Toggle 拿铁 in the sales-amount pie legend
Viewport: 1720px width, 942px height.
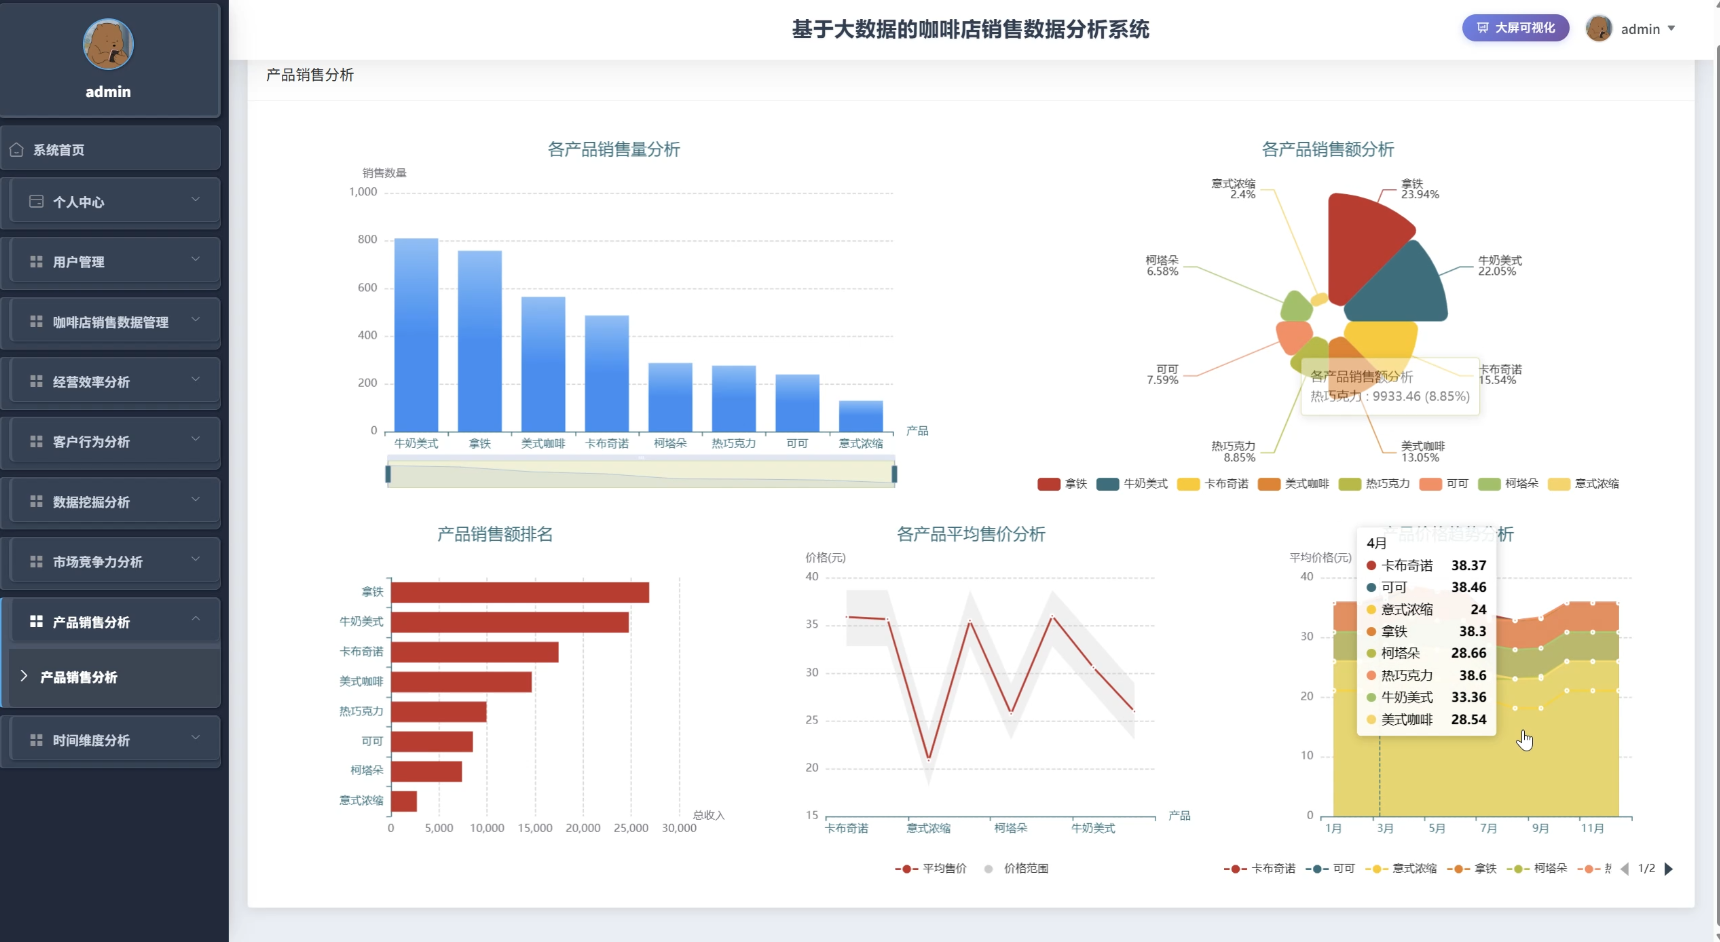tap(1062, 484)
